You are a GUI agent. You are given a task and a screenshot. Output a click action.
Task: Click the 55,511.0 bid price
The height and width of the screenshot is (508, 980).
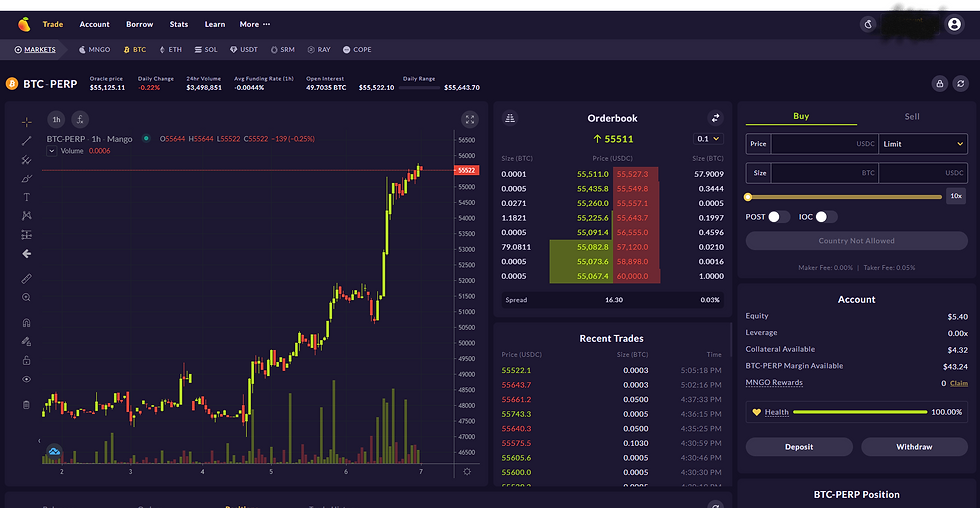coord(592,174)
